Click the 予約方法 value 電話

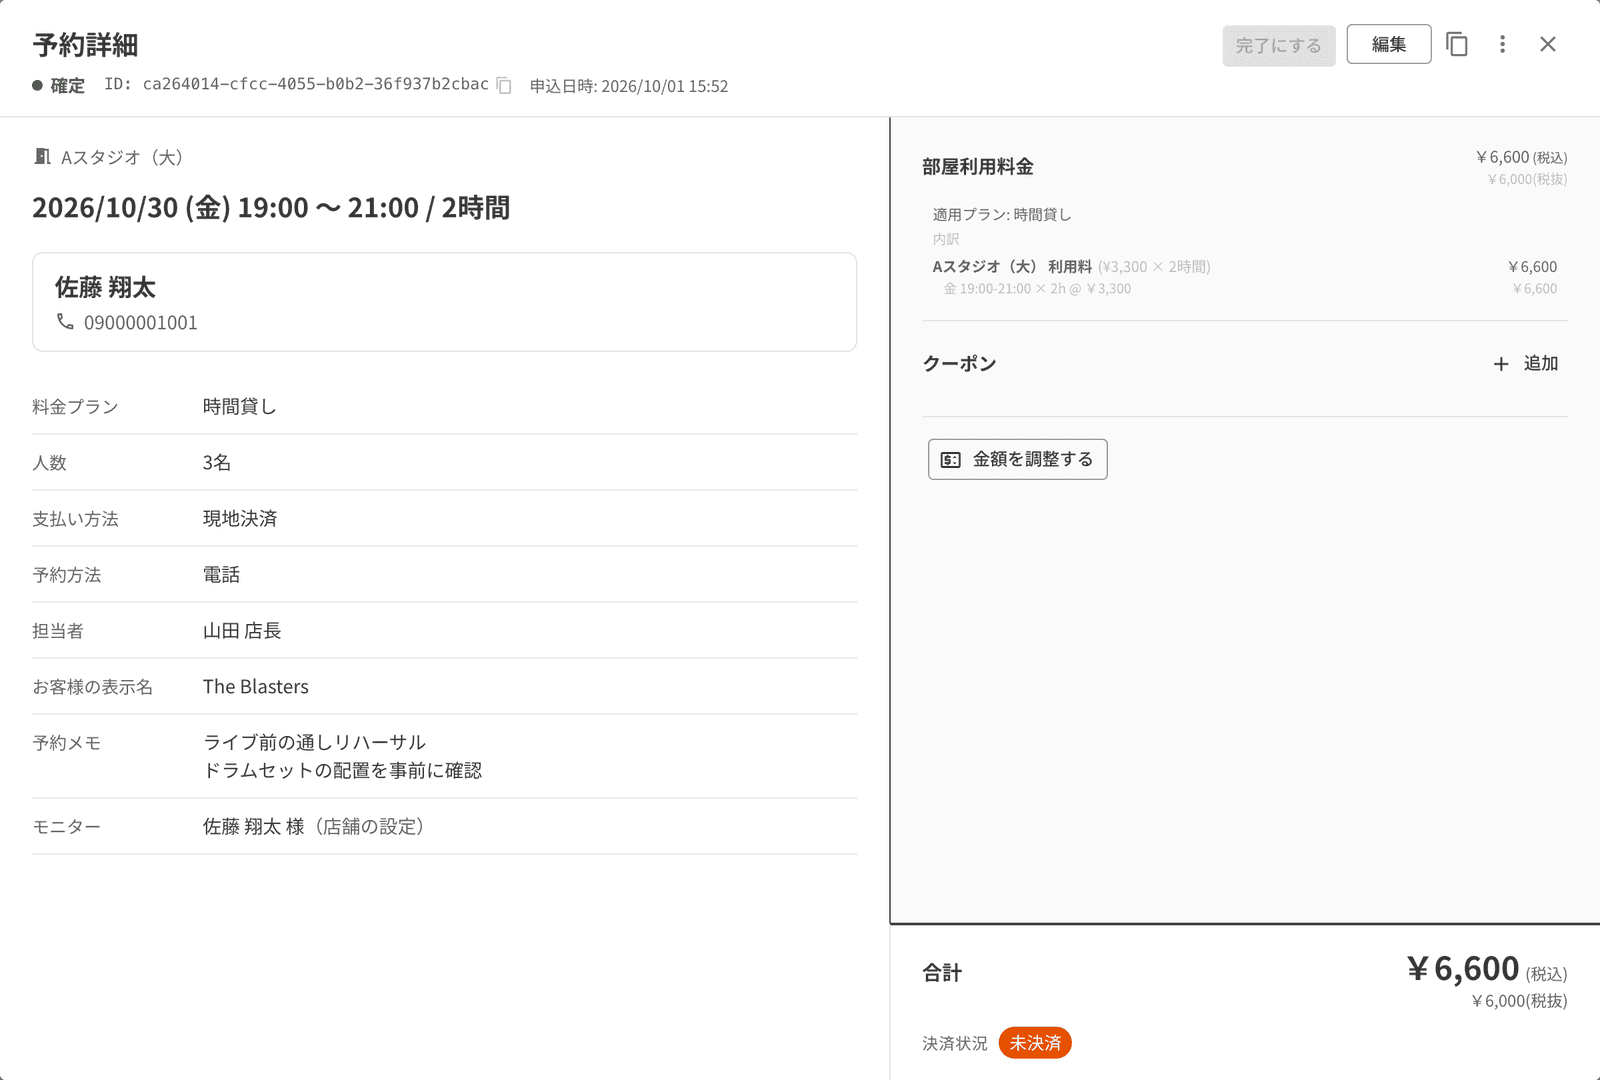tap(221, 574)
